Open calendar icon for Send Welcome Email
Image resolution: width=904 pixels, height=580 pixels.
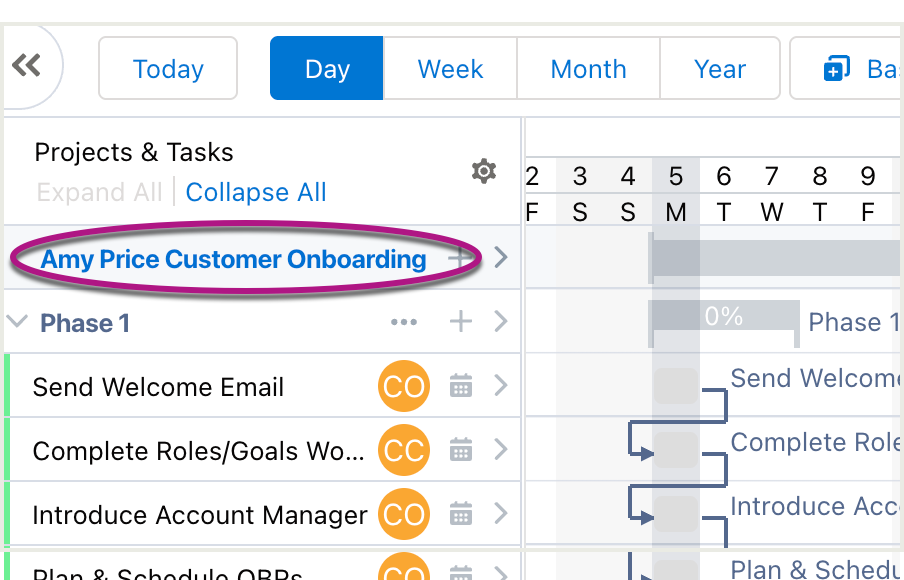(461, 385)
